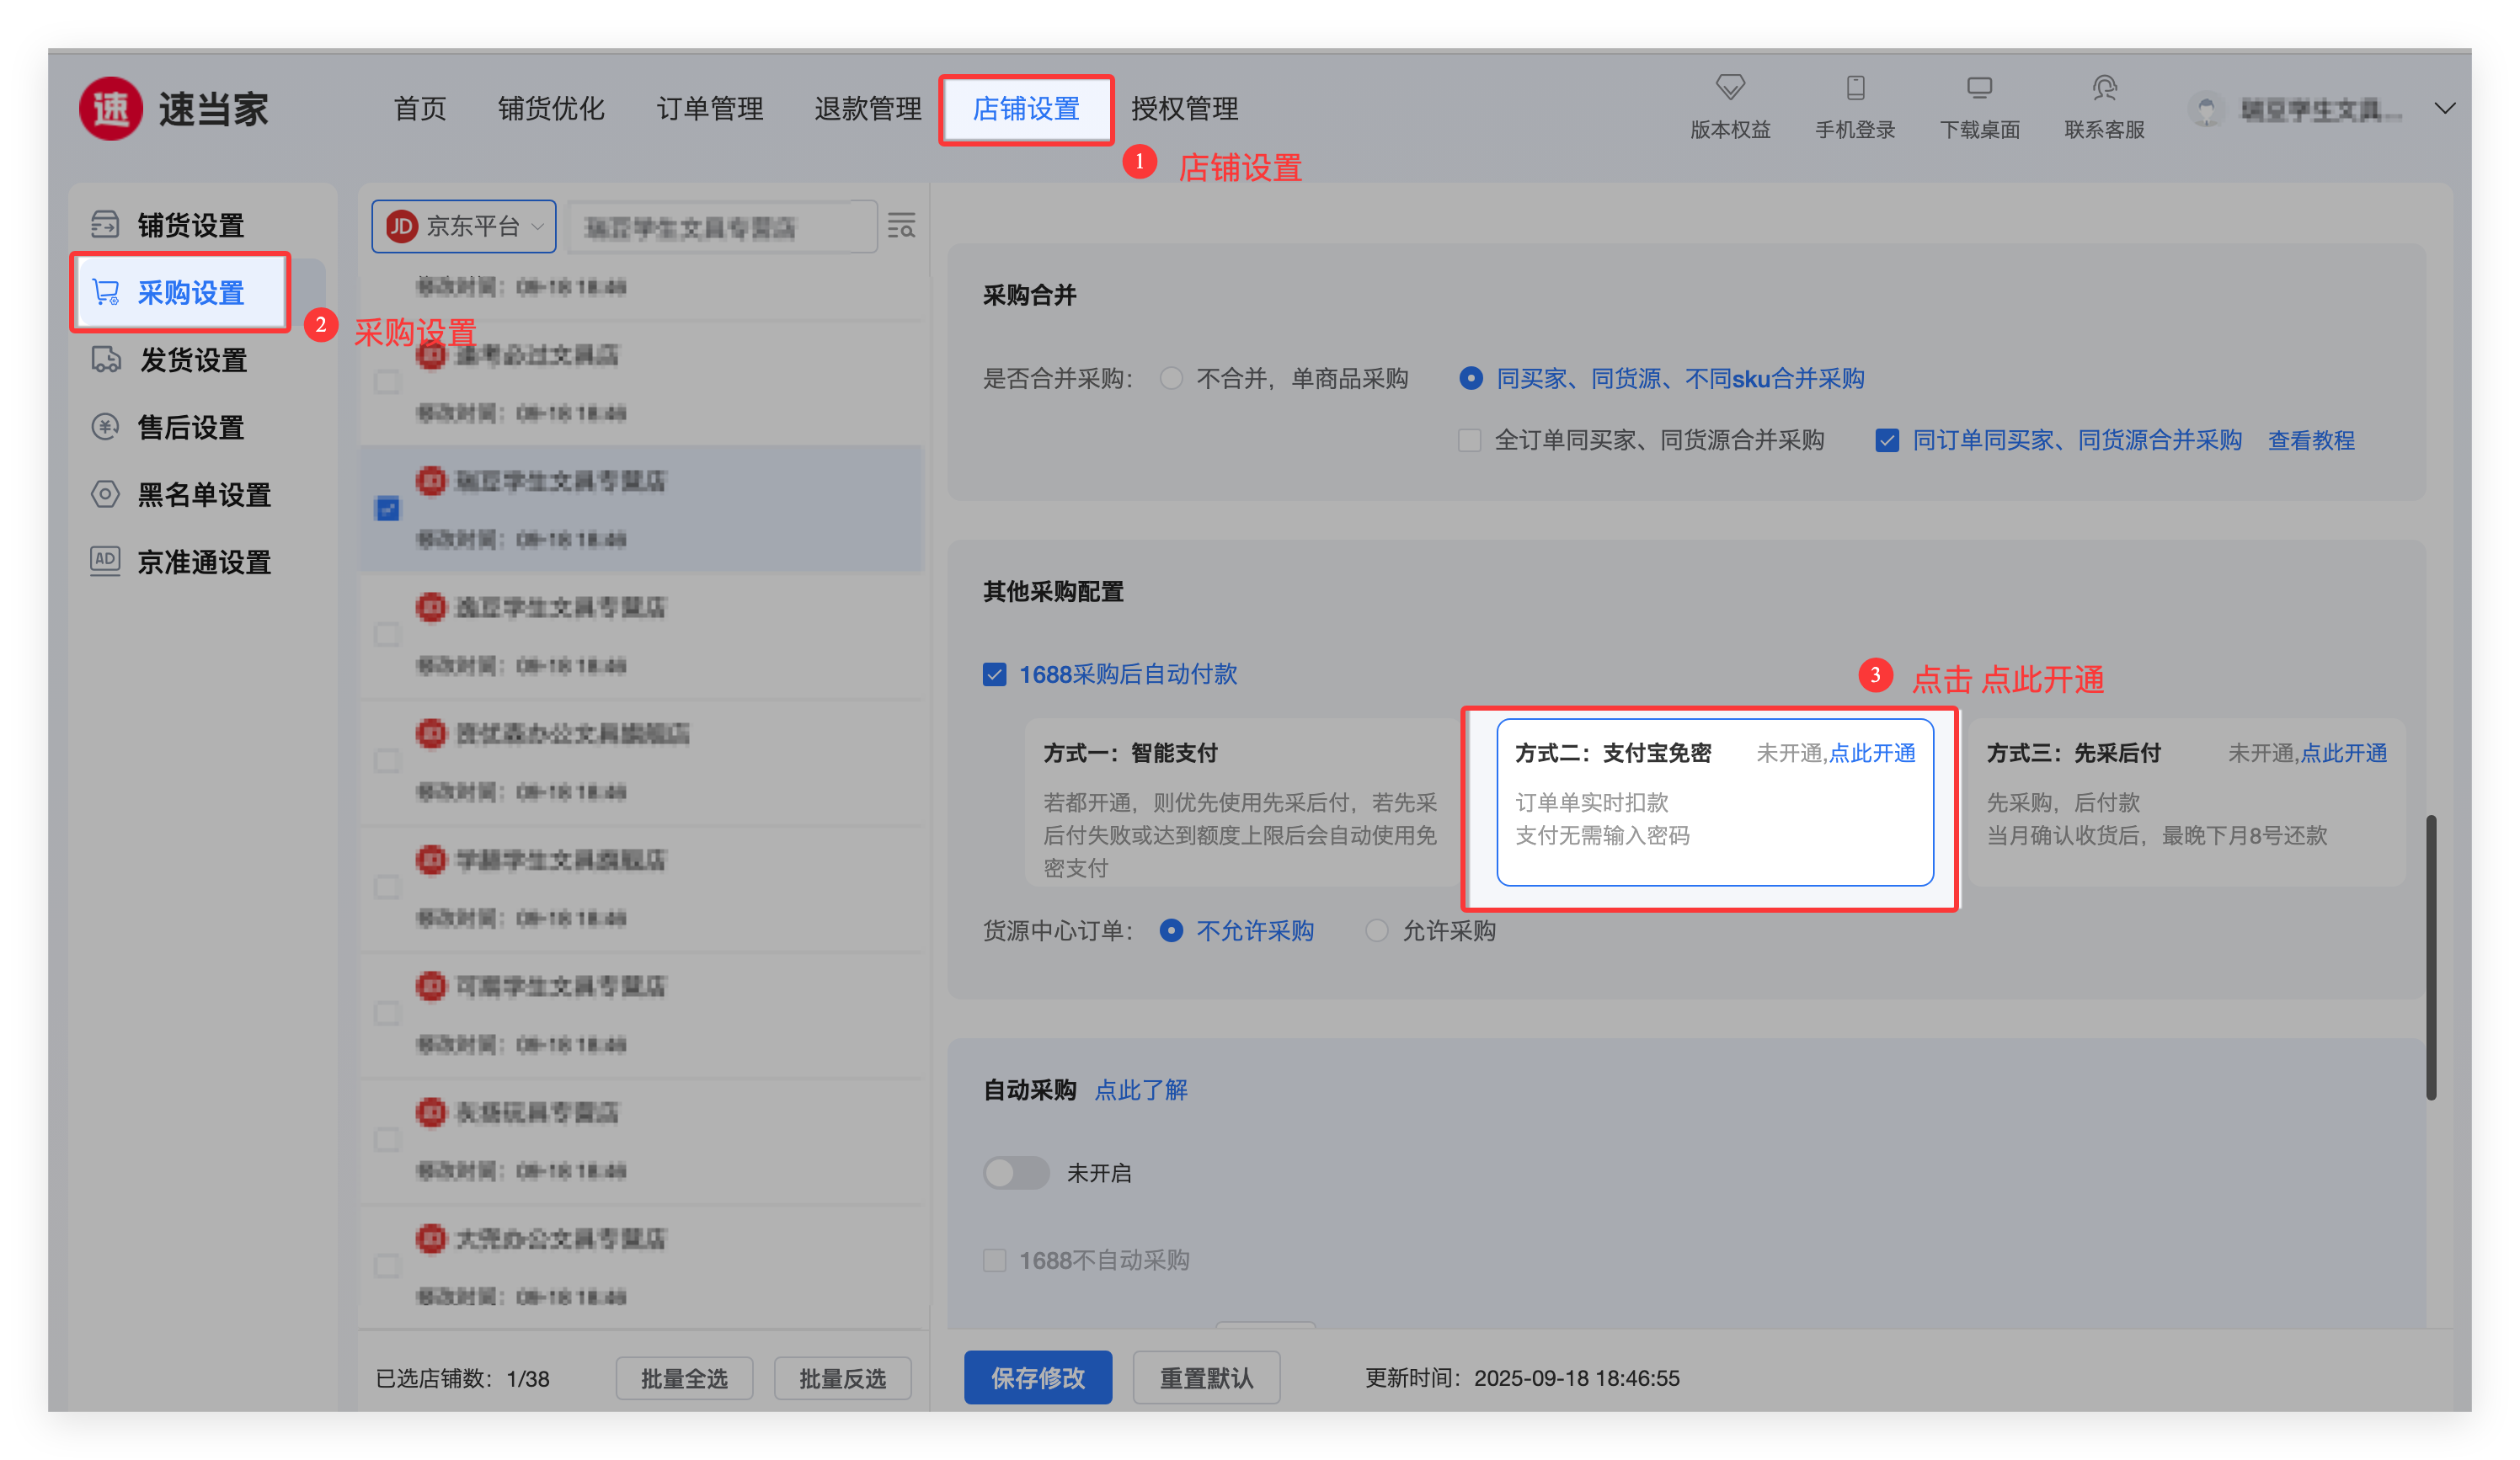Uncheck 1688采购后自动付款 checkbox
Viewport: 2520px width, 1460px height.
coord(994,675)
